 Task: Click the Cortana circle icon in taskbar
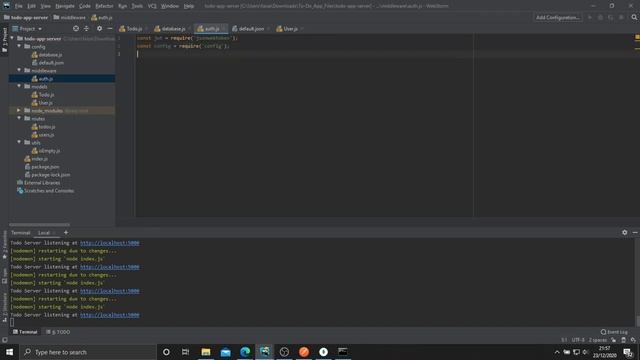166,352
